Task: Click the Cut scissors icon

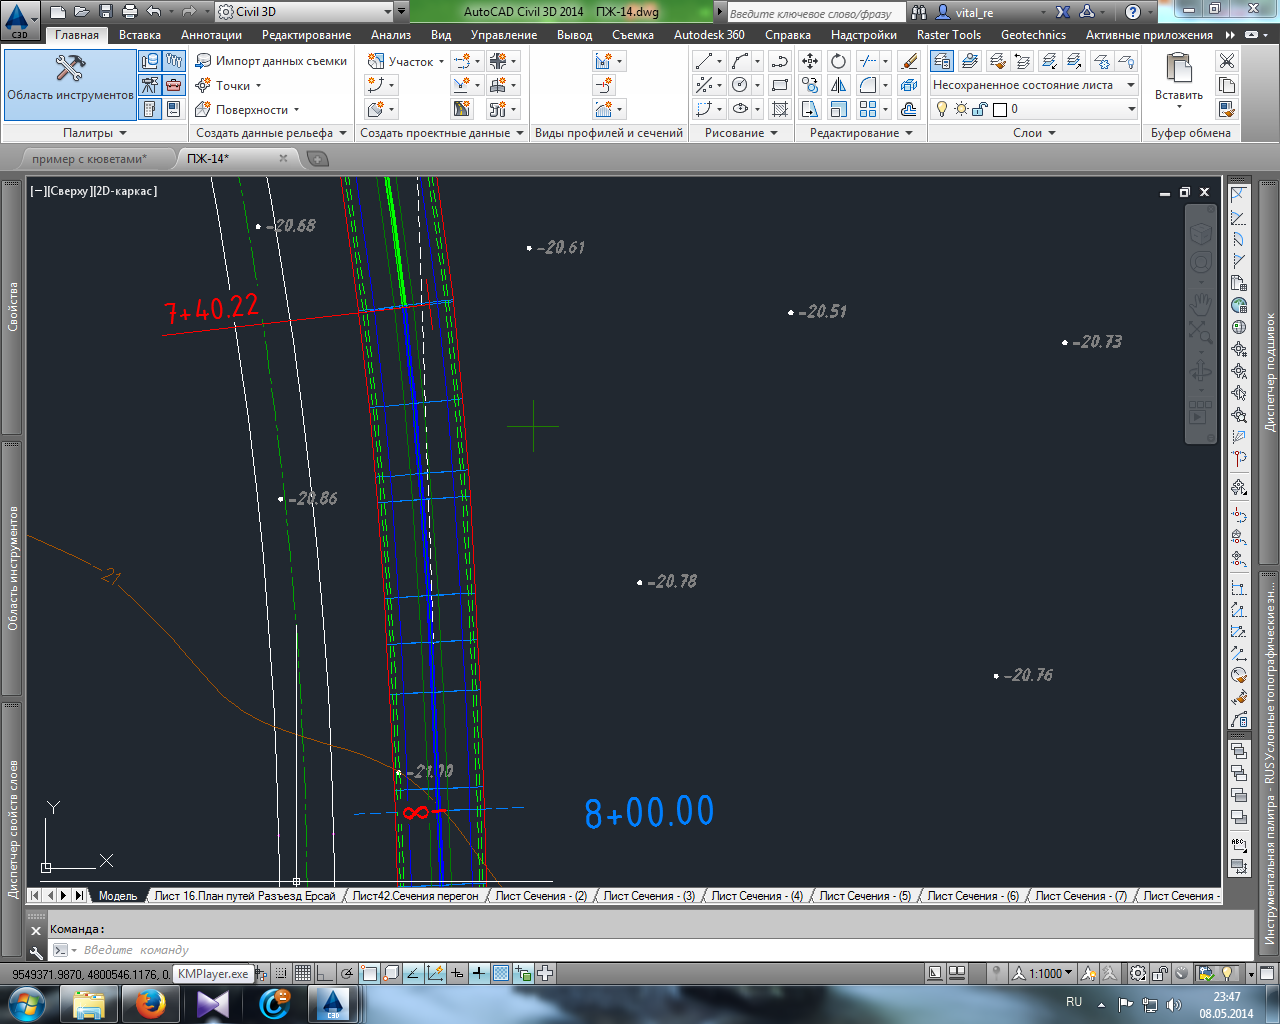Action: 1227,61
